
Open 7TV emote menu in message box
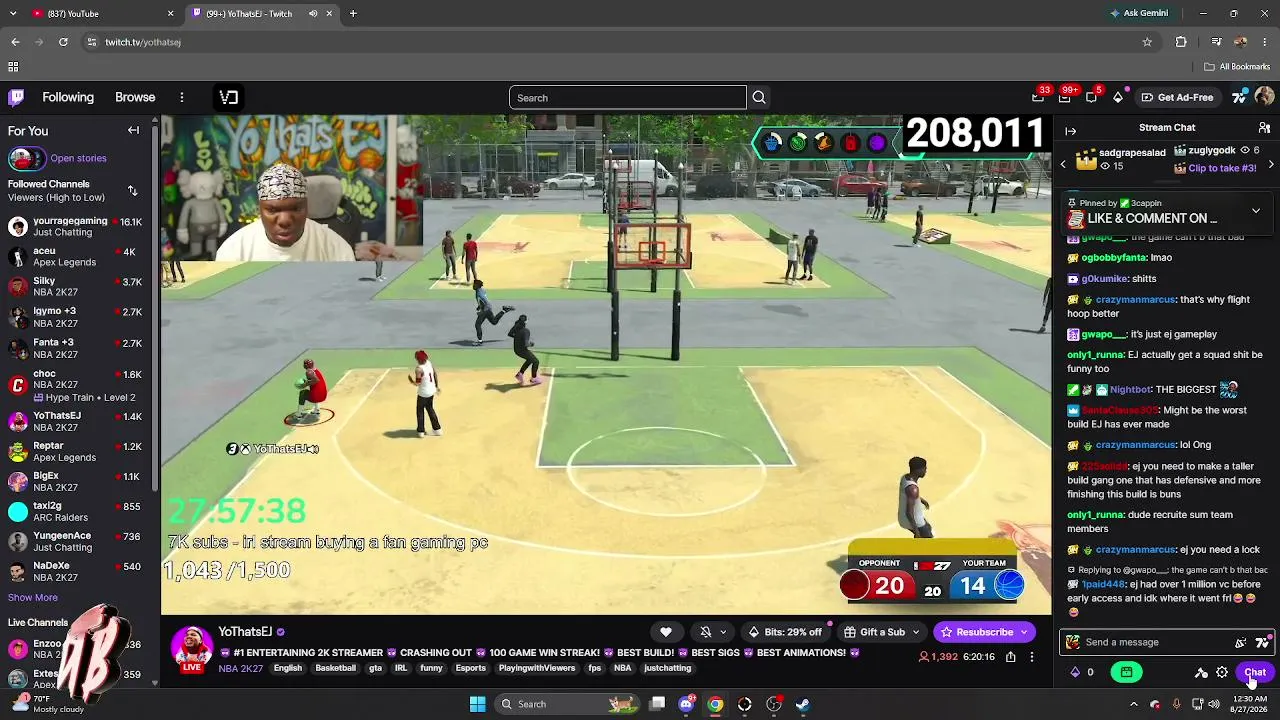(x=1262, y=642)
